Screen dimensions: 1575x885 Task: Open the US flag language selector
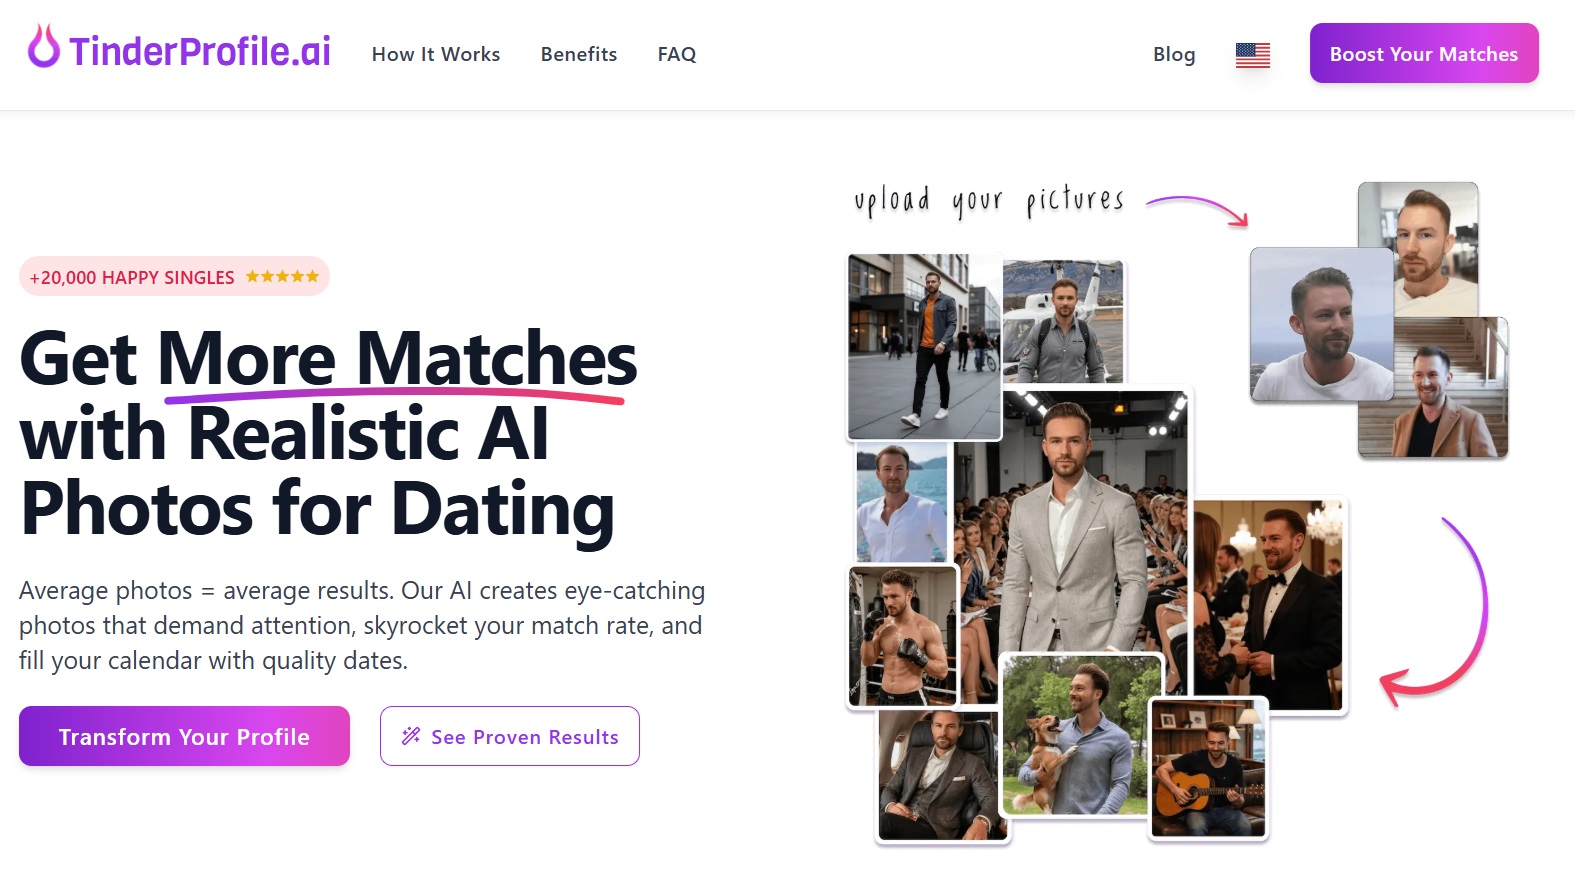(x=1252, y=55)
